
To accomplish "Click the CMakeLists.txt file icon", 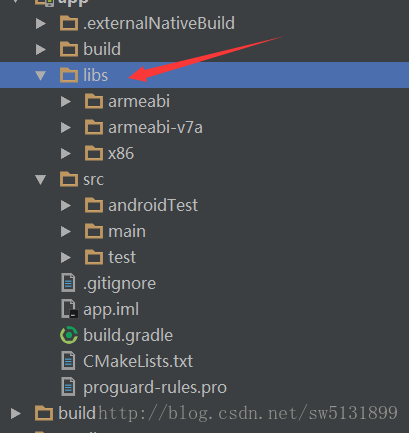I will point(68,361).
